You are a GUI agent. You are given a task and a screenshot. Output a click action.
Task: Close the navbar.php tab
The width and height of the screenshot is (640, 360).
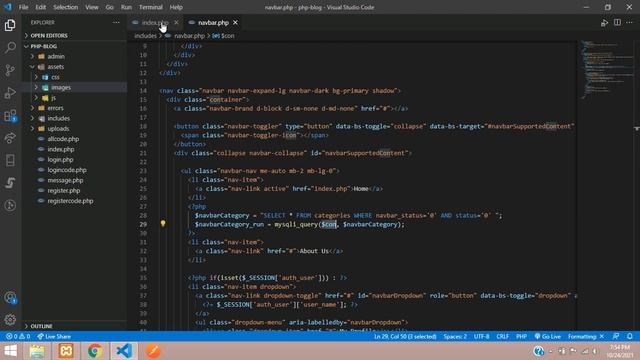[x=236, y=22]
